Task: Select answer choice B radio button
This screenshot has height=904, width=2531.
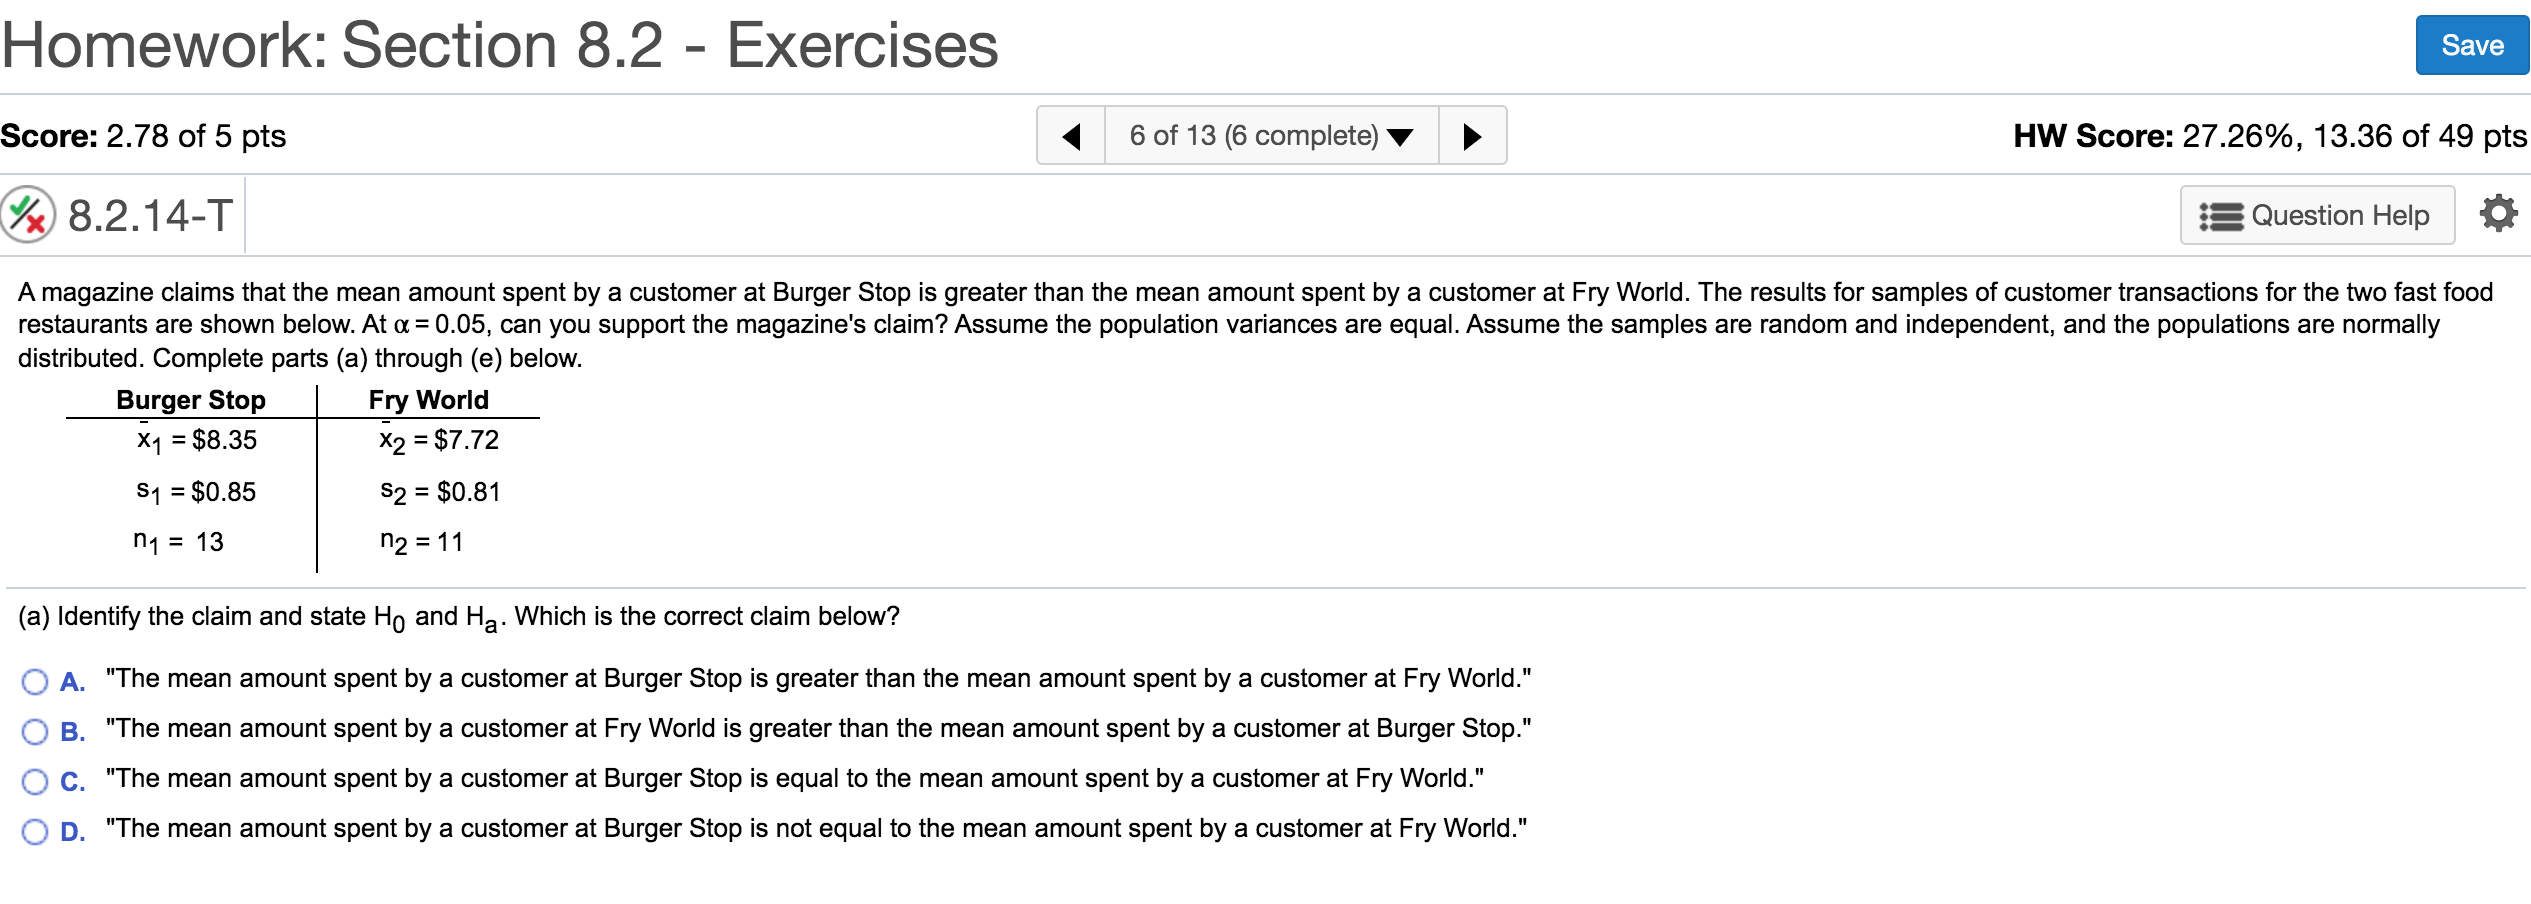Action: pyautogui.click(x=35, y=732)
